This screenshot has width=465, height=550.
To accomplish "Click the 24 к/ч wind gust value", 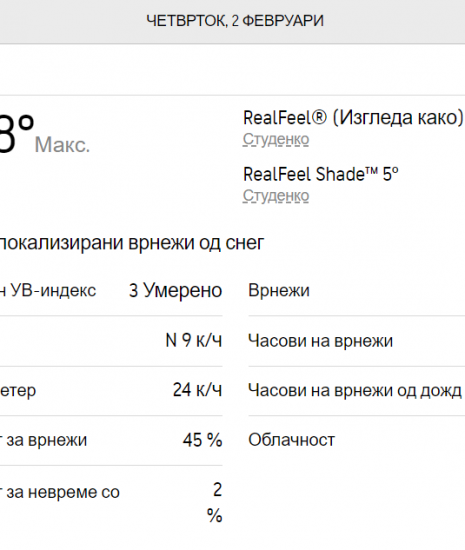I will [x=197, y=390].
